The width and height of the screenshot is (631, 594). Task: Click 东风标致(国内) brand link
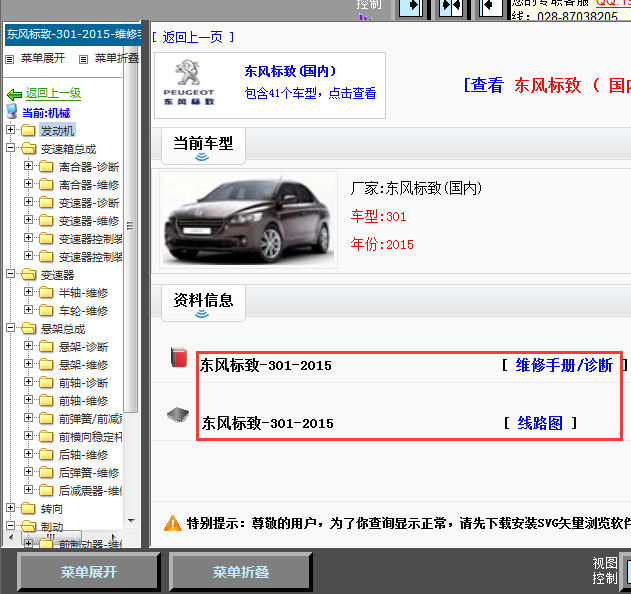(290, 71)
